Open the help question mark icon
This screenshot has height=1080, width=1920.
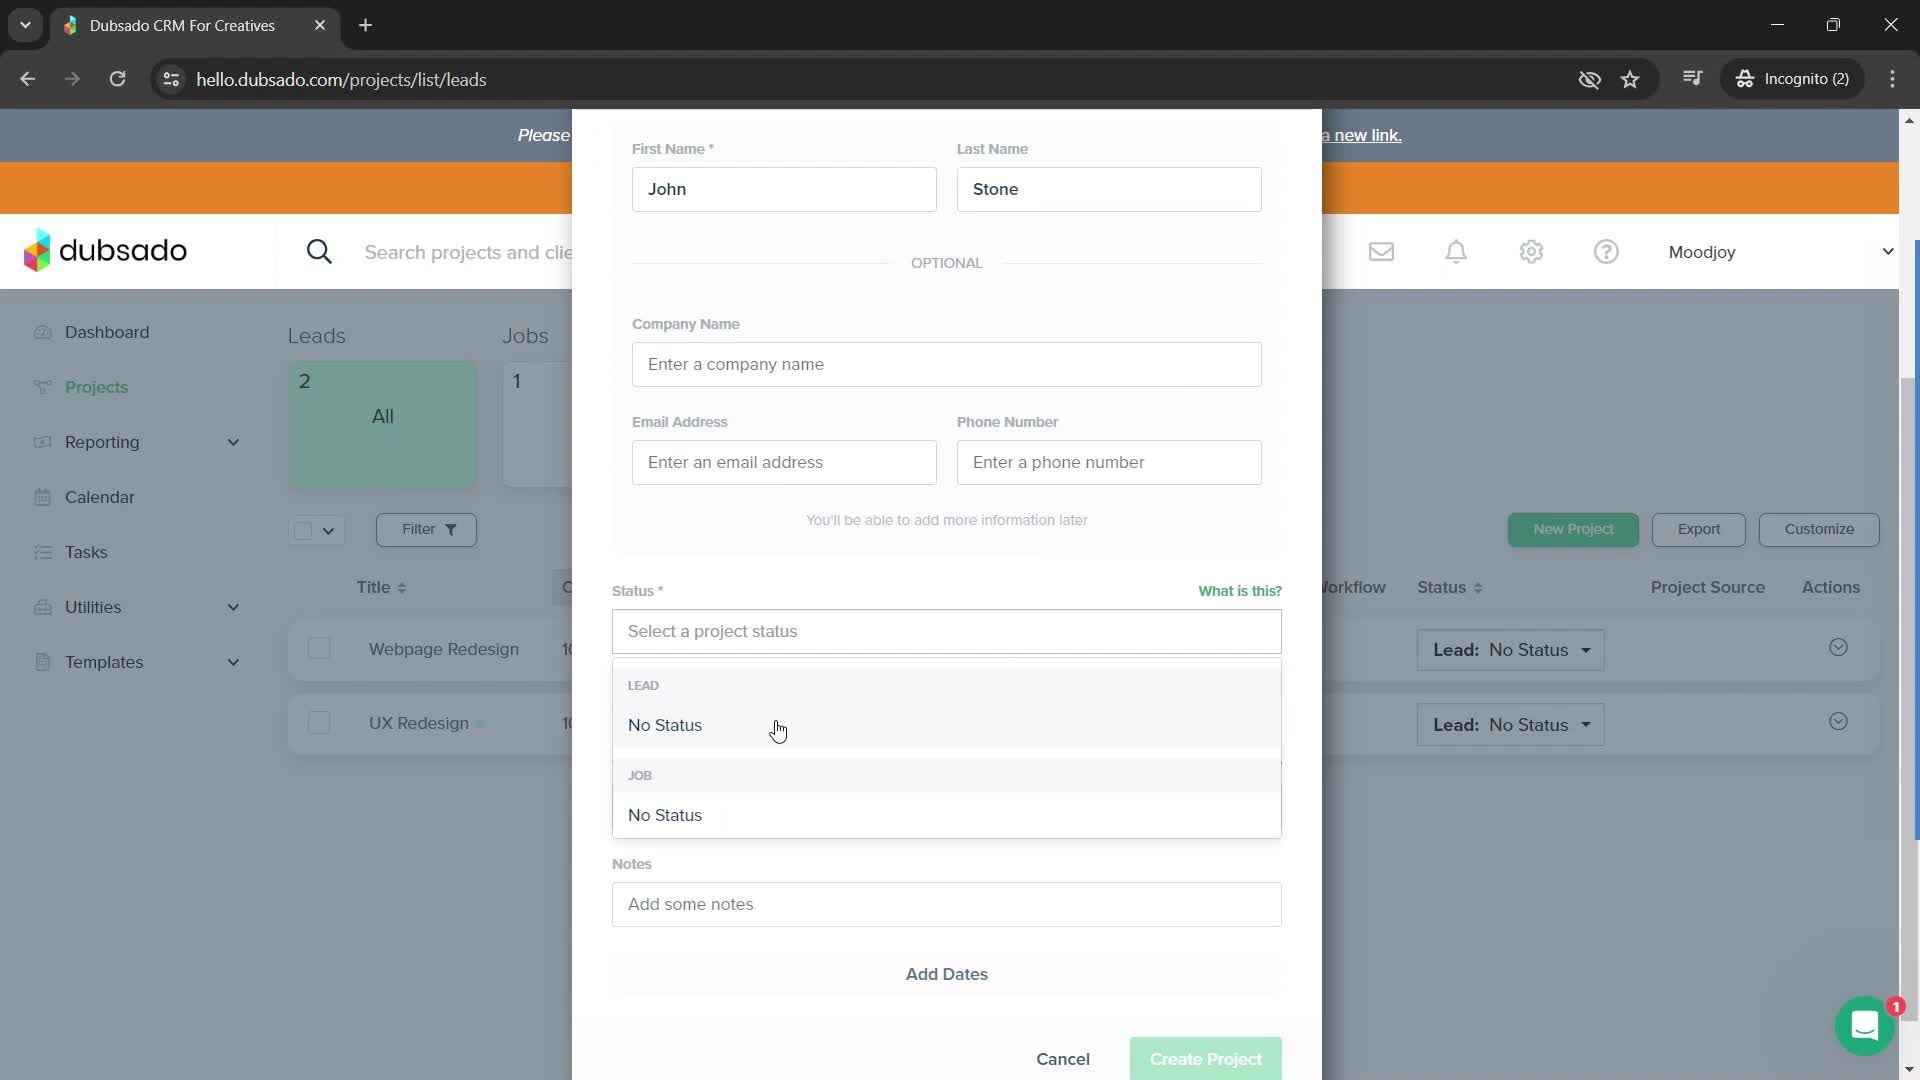1606,252
